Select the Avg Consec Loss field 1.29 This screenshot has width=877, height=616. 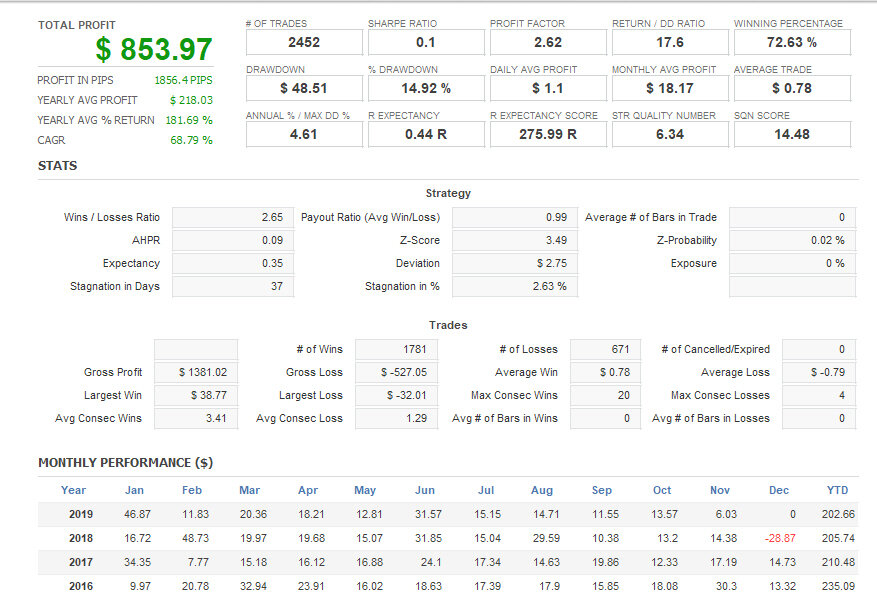coord(397,418)
